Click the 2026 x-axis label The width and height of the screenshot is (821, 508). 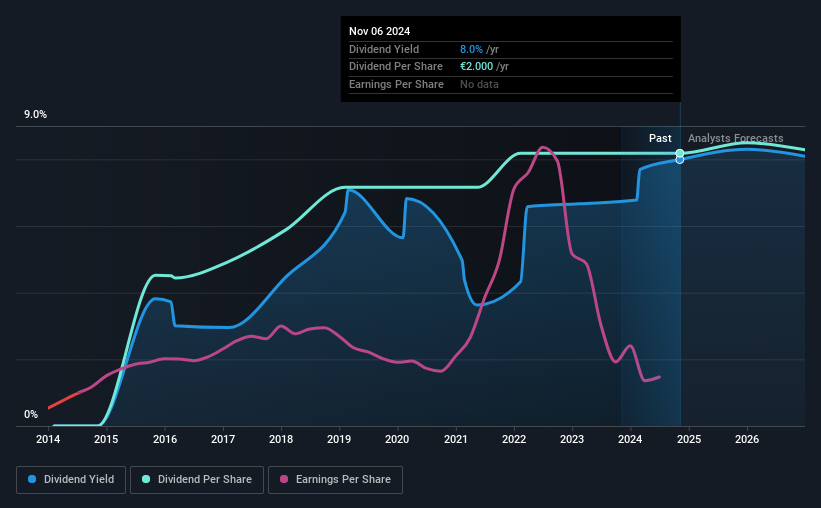(x=747, y=439)
